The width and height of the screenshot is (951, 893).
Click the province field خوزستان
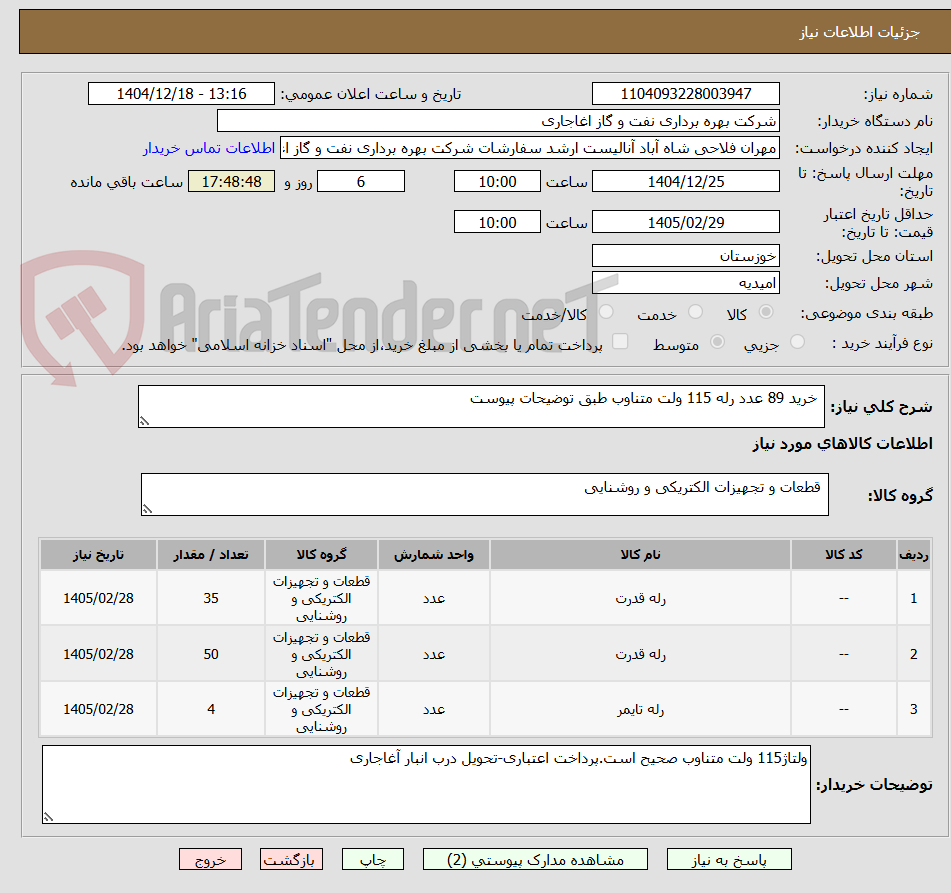tap(685, 255)
